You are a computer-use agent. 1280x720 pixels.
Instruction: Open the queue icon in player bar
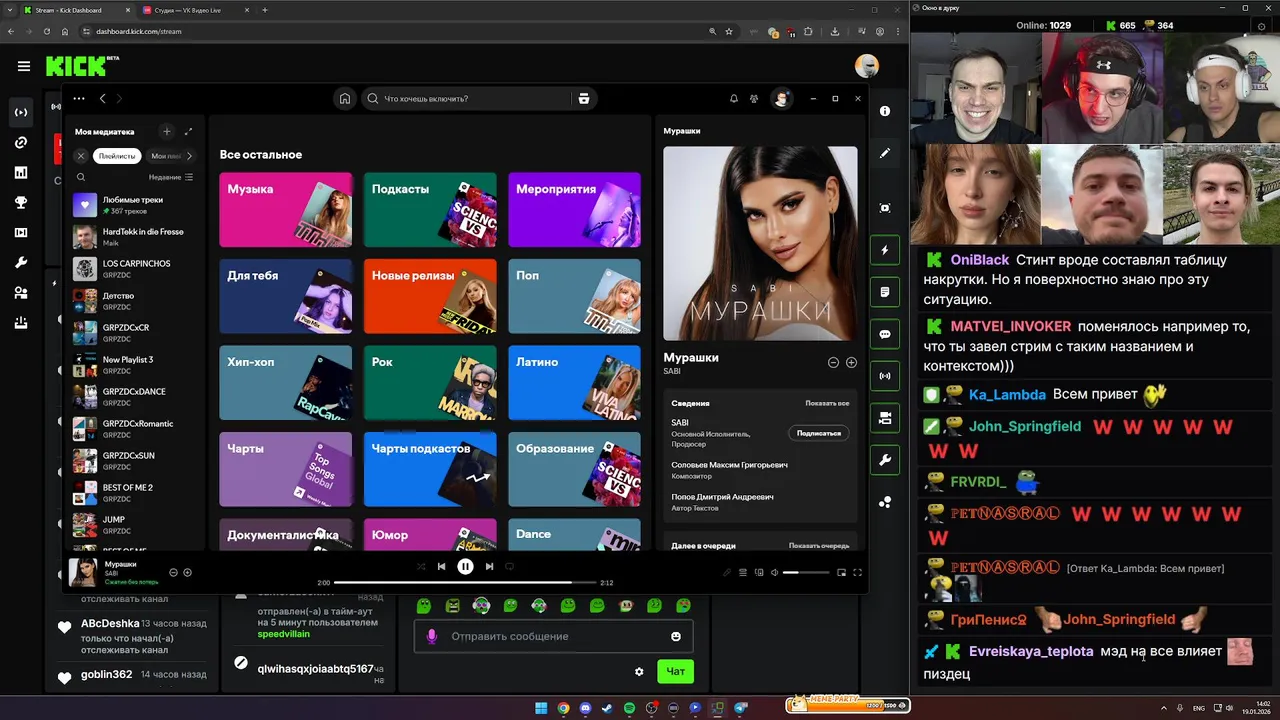click(x=742, y=572)
